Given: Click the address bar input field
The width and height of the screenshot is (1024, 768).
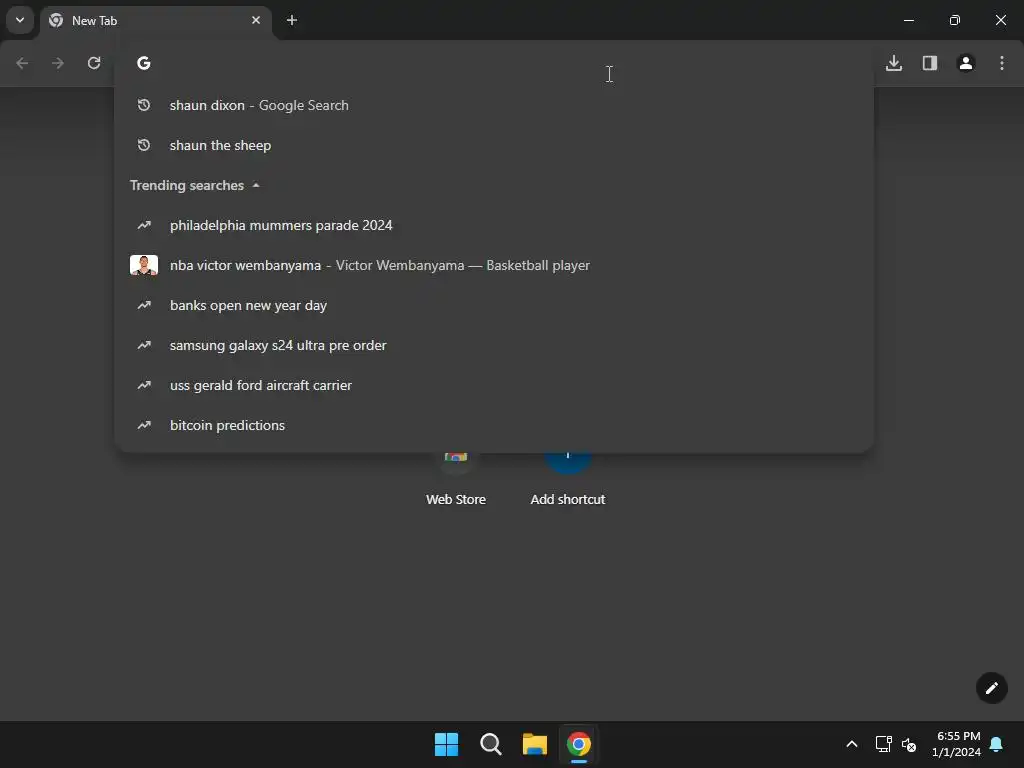Looking at the screenshot, I should tap(494, 63).
